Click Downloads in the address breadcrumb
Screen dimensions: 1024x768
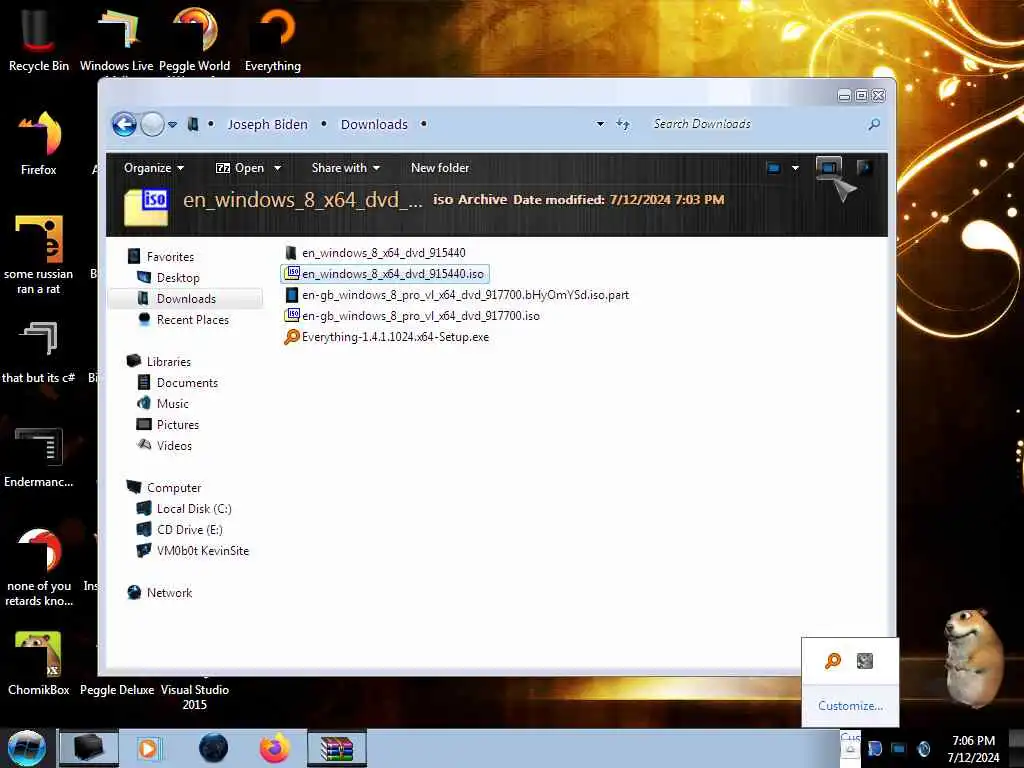374,124
